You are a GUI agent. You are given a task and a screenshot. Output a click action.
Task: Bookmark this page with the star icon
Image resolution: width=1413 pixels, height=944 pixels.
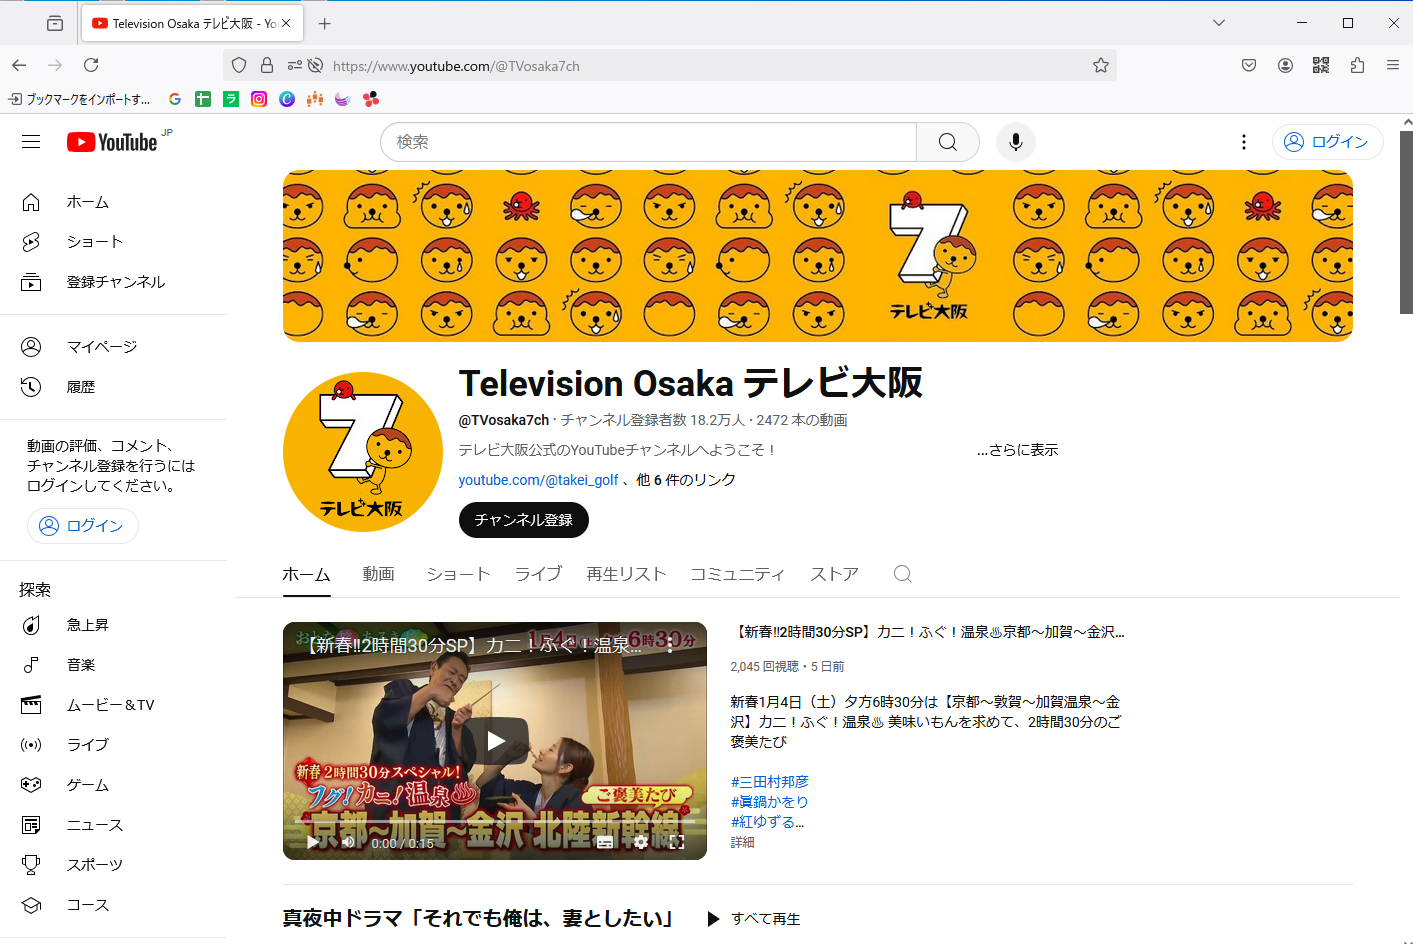click(x=1101, y=65)
